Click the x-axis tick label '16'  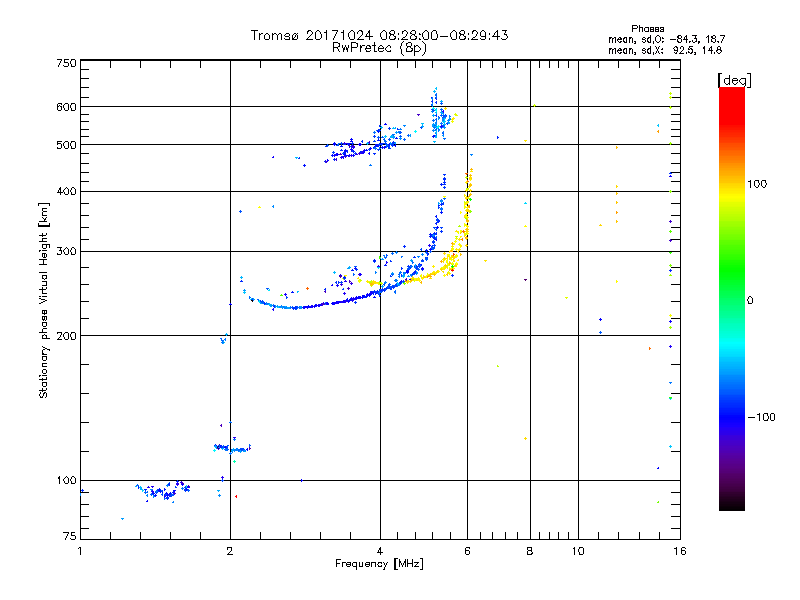[x=680, y=551]
